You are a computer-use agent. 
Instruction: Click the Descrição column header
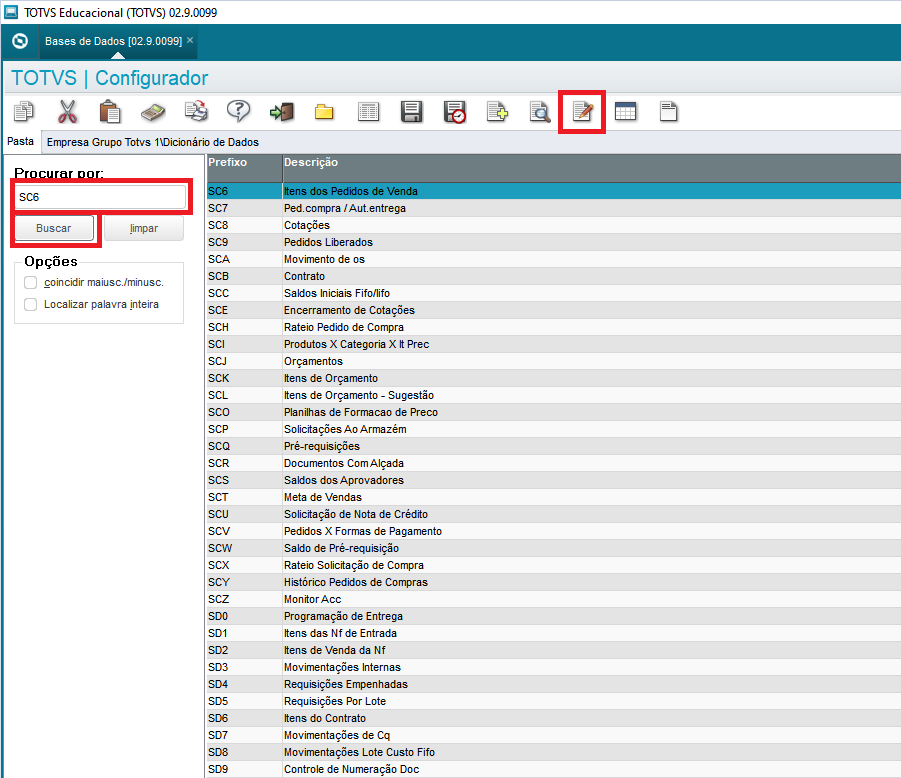592,168
